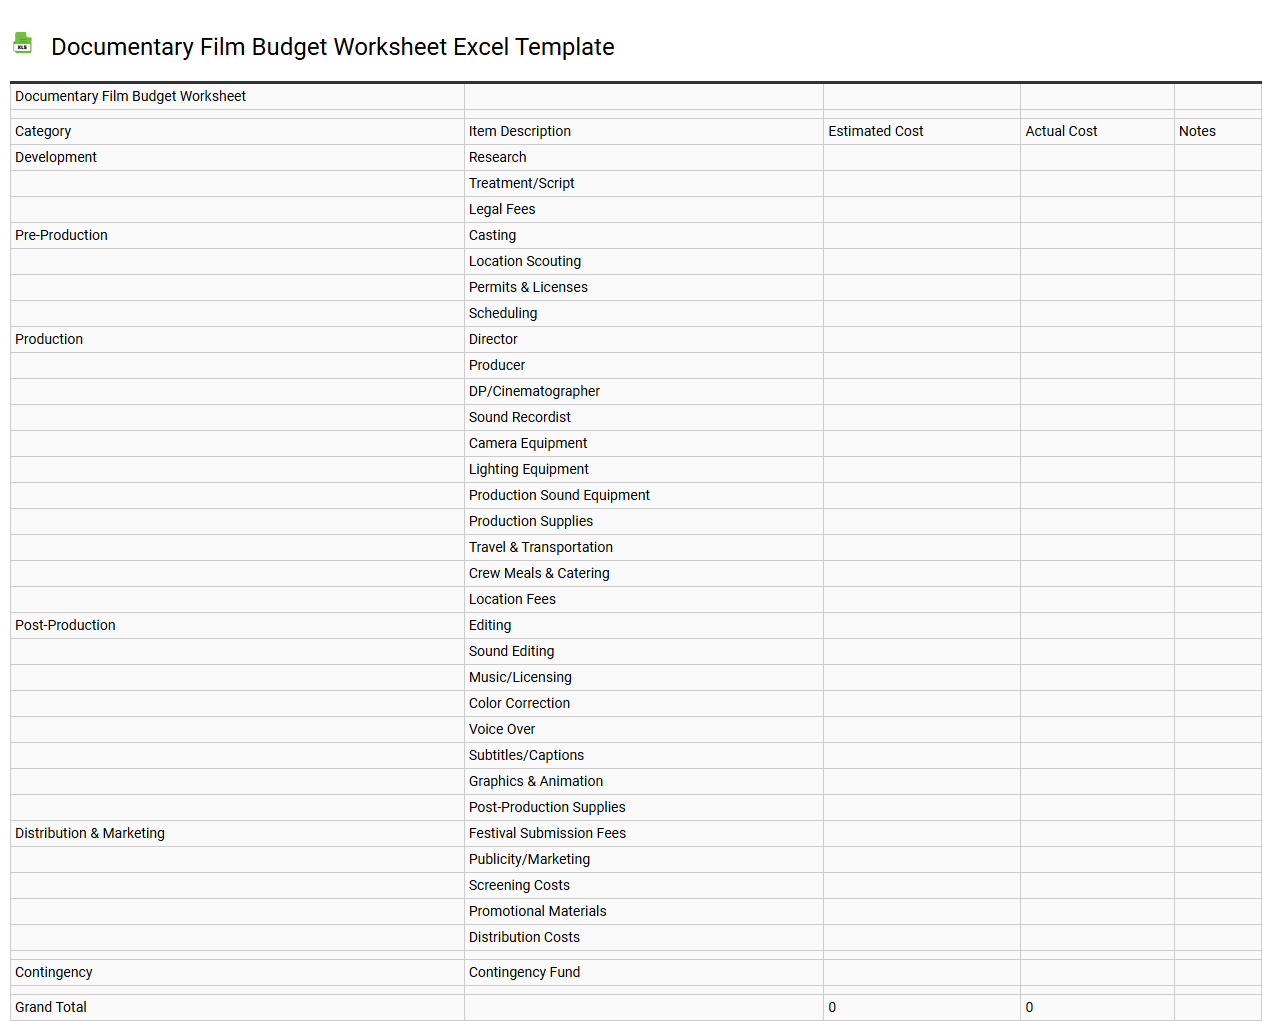Select the Item Description header cell
The width and height of the screenshot is (1262, 1021).
click(519, 131)
